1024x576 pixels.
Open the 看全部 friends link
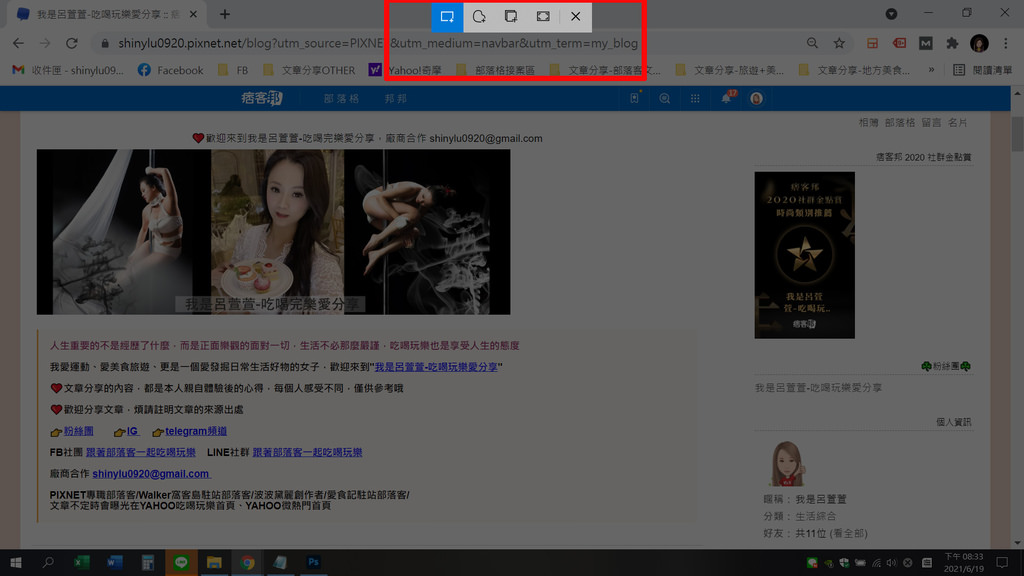848,534
